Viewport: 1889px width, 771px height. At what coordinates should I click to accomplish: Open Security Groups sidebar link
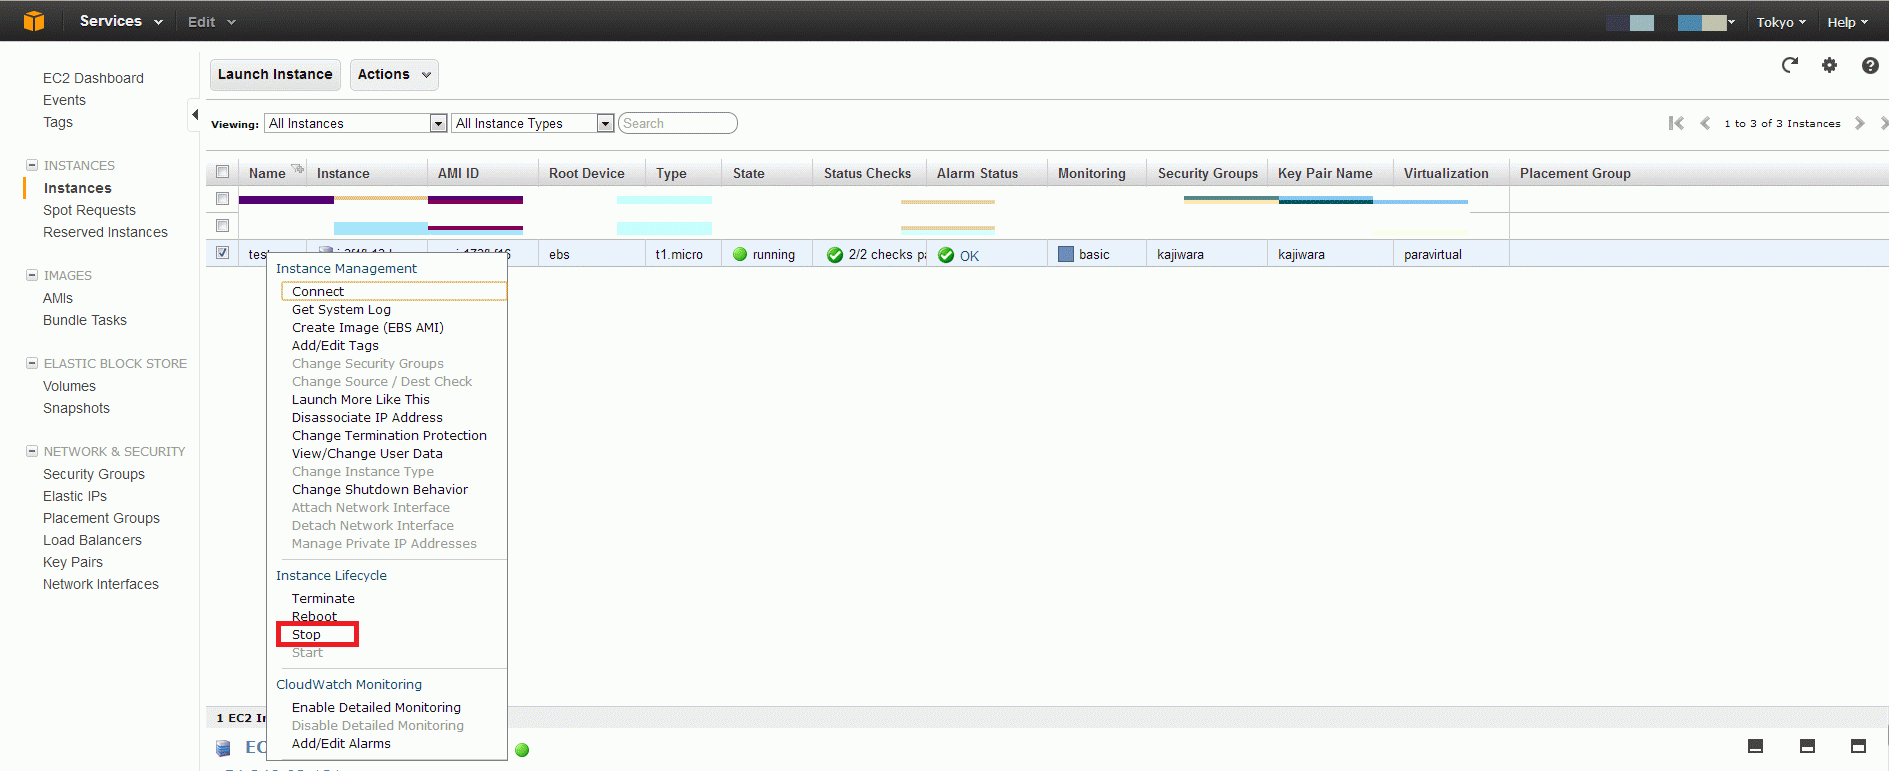click(x=94, y=474)
